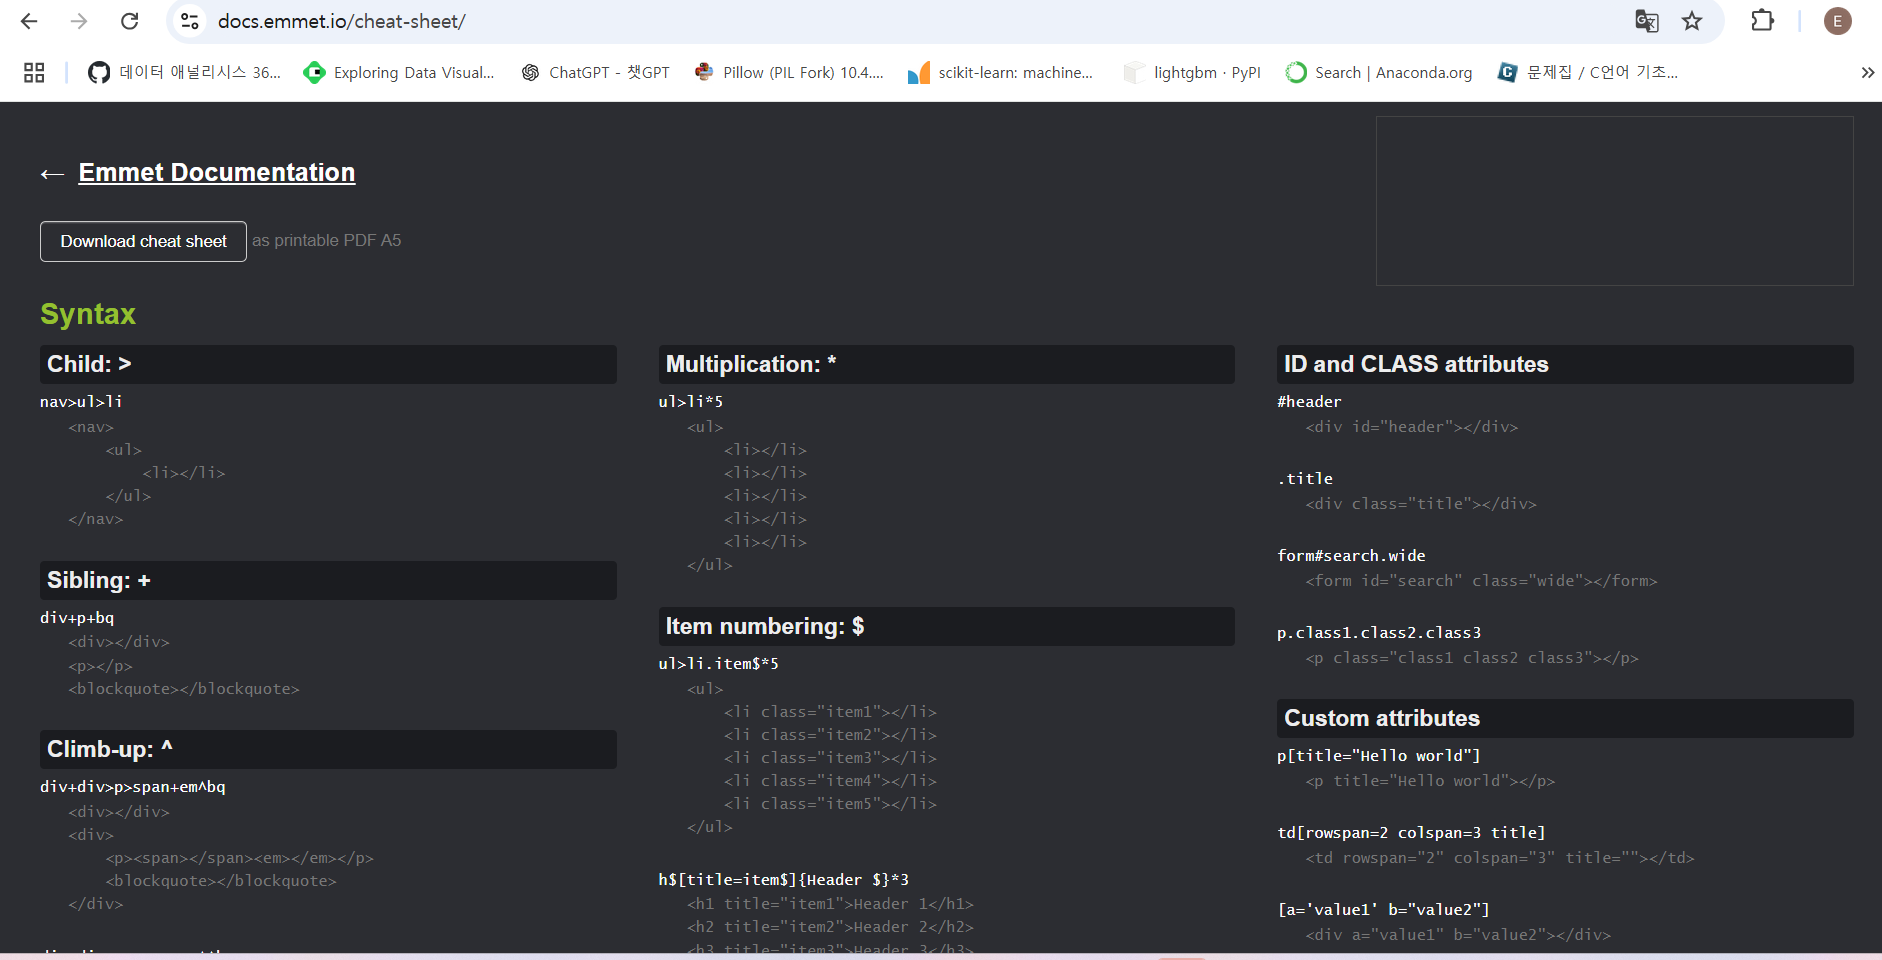This screenshot has width=1882, height=960.
Task: Click the <h1 title="item1">Header 1</h1> line
Action: coord(831,904)
